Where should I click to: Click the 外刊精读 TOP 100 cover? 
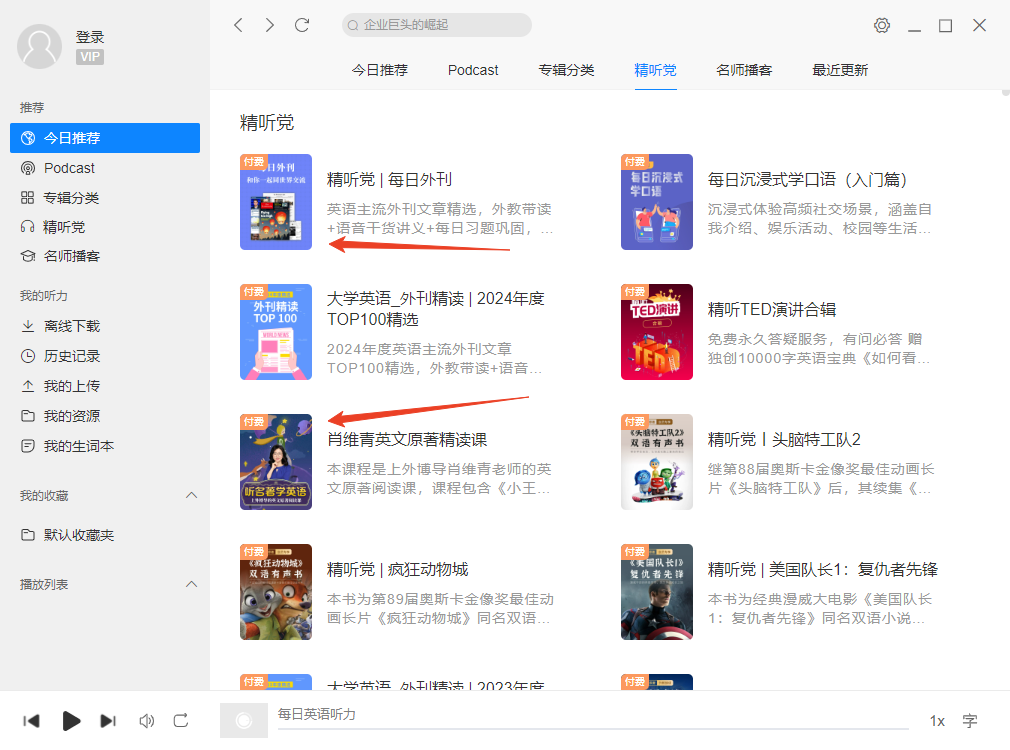pyautogui.click(x=276, y=332)
